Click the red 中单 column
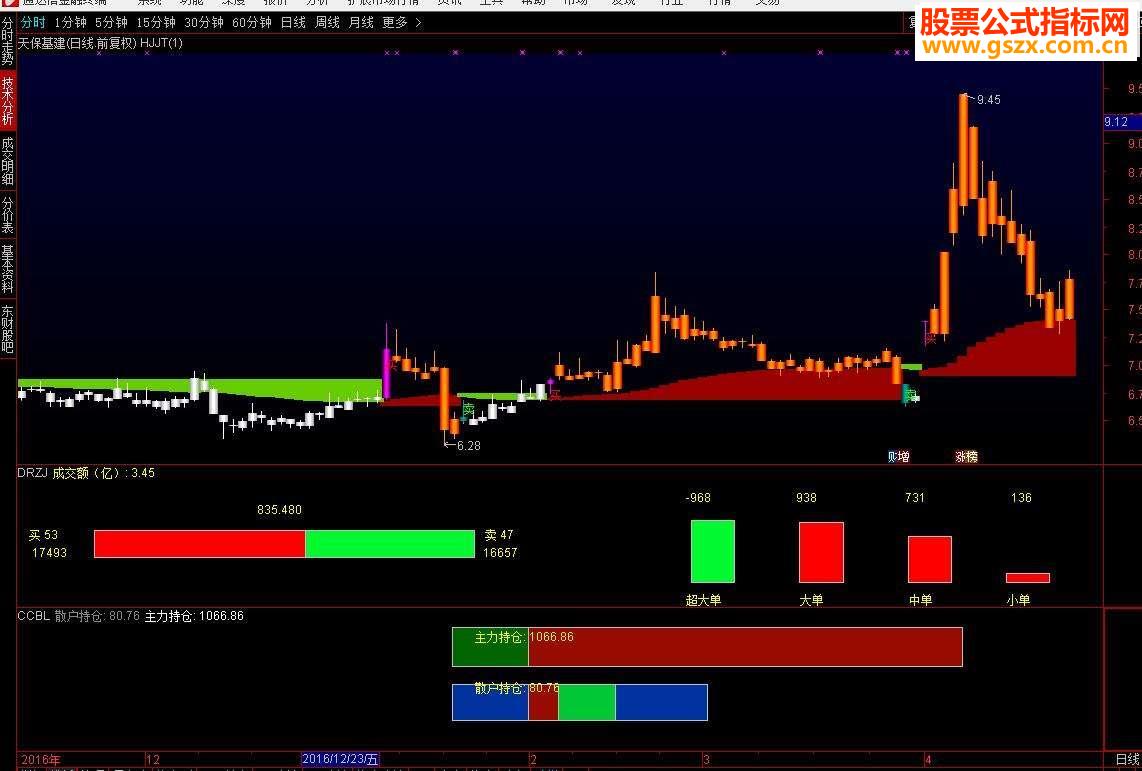1142x771 pixels. coord(930,559)
